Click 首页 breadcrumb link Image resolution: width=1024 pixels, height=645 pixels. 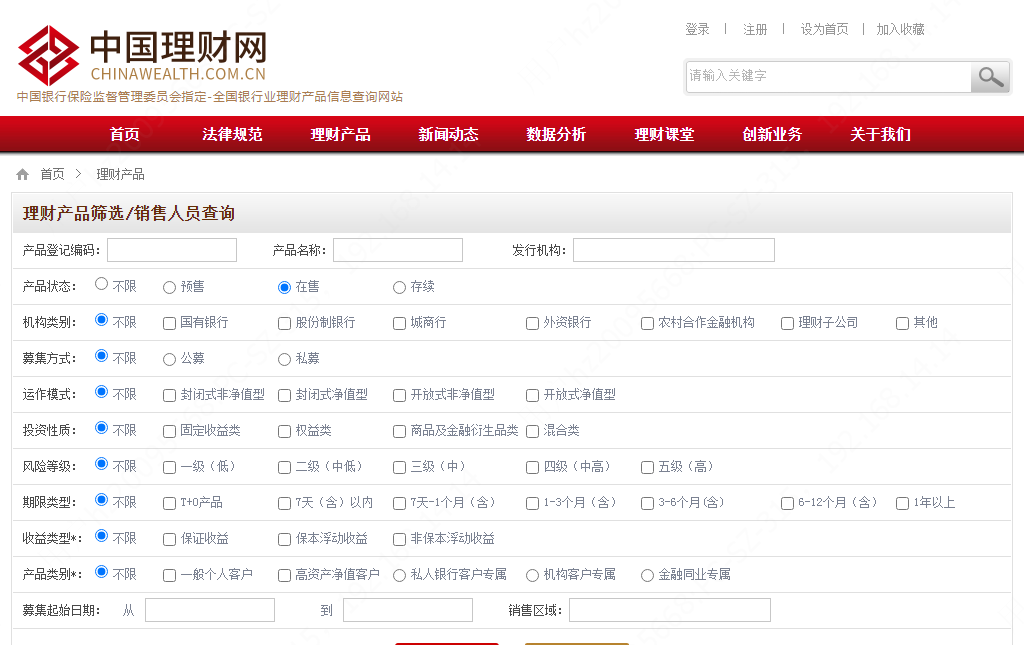(x=52, y=174)
